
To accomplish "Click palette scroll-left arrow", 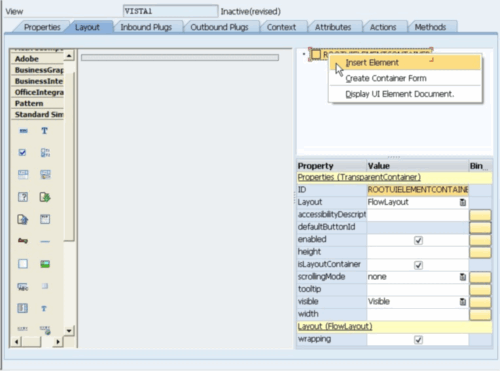I will [16, 342].
